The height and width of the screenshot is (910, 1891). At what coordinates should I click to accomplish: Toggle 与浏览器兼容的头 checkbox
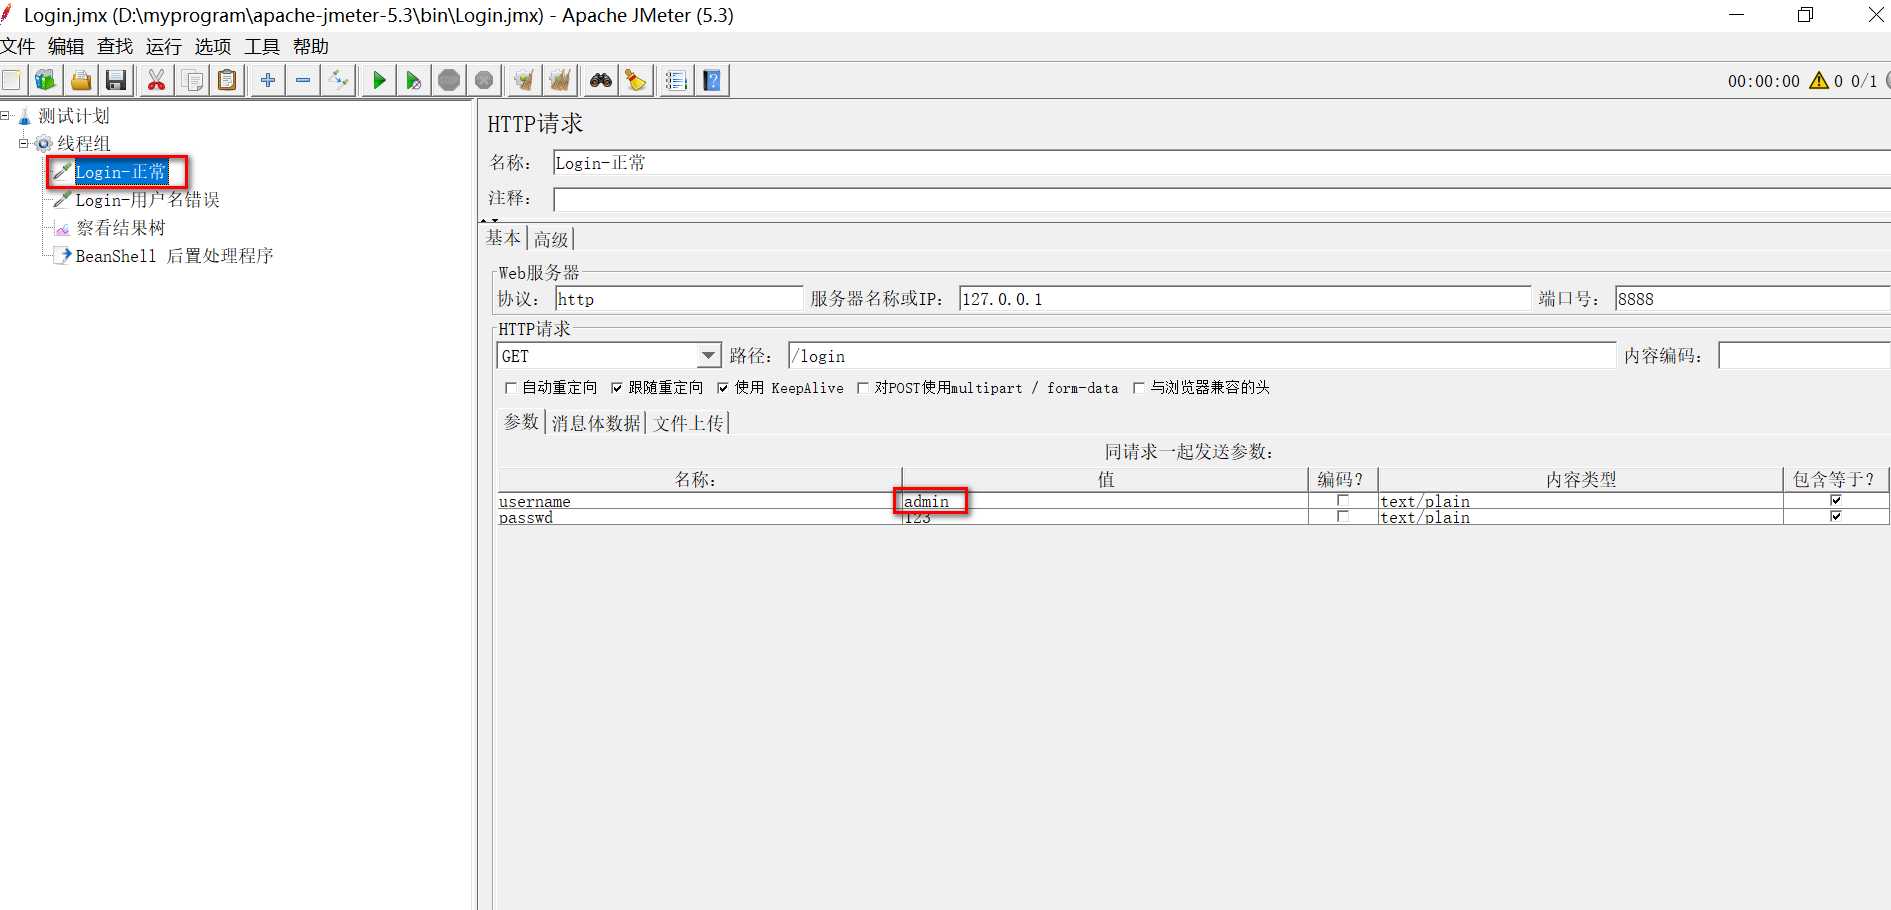click(1138, 388)
